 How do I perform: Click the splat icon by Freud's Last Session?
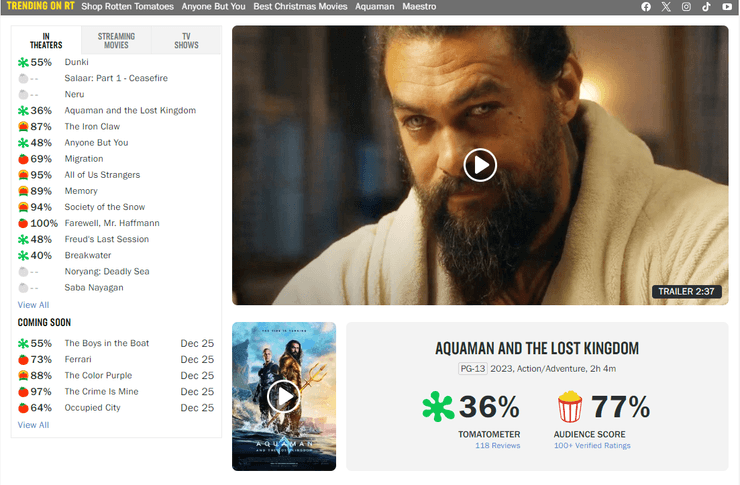[x=23, y=239]
